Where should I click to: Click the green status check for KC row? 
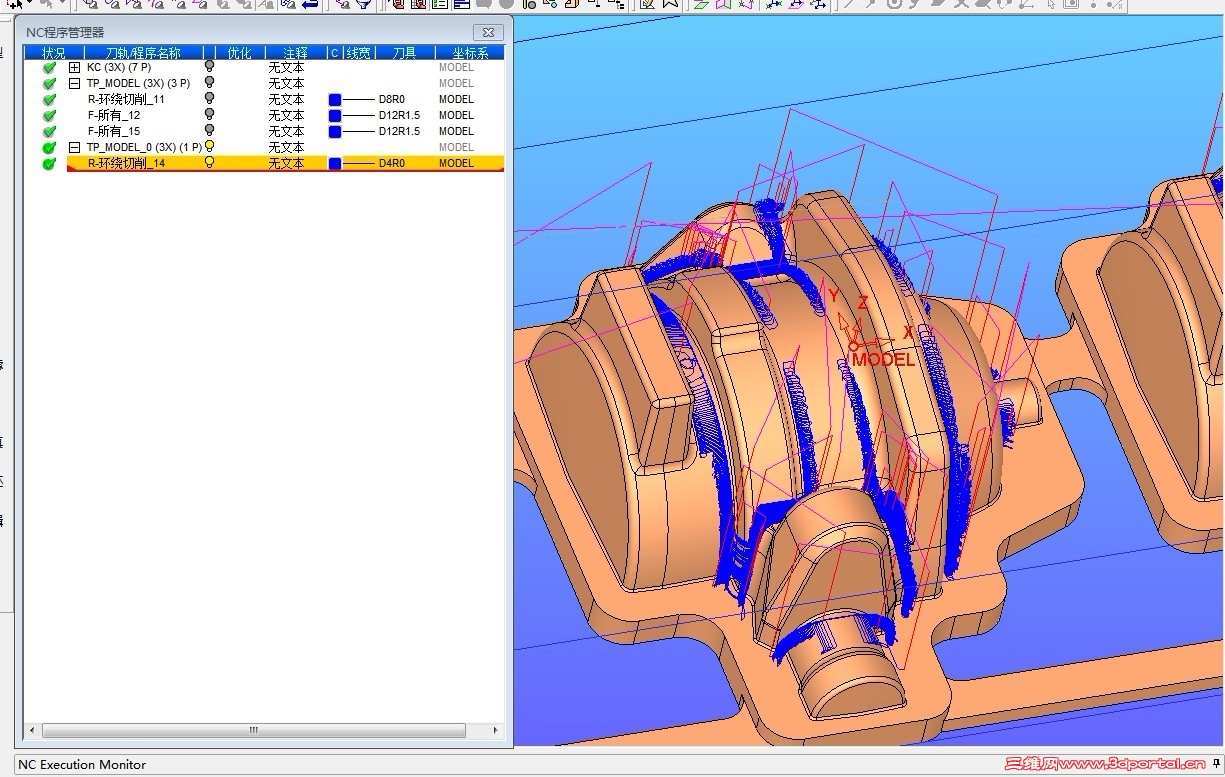pos(49,68)
